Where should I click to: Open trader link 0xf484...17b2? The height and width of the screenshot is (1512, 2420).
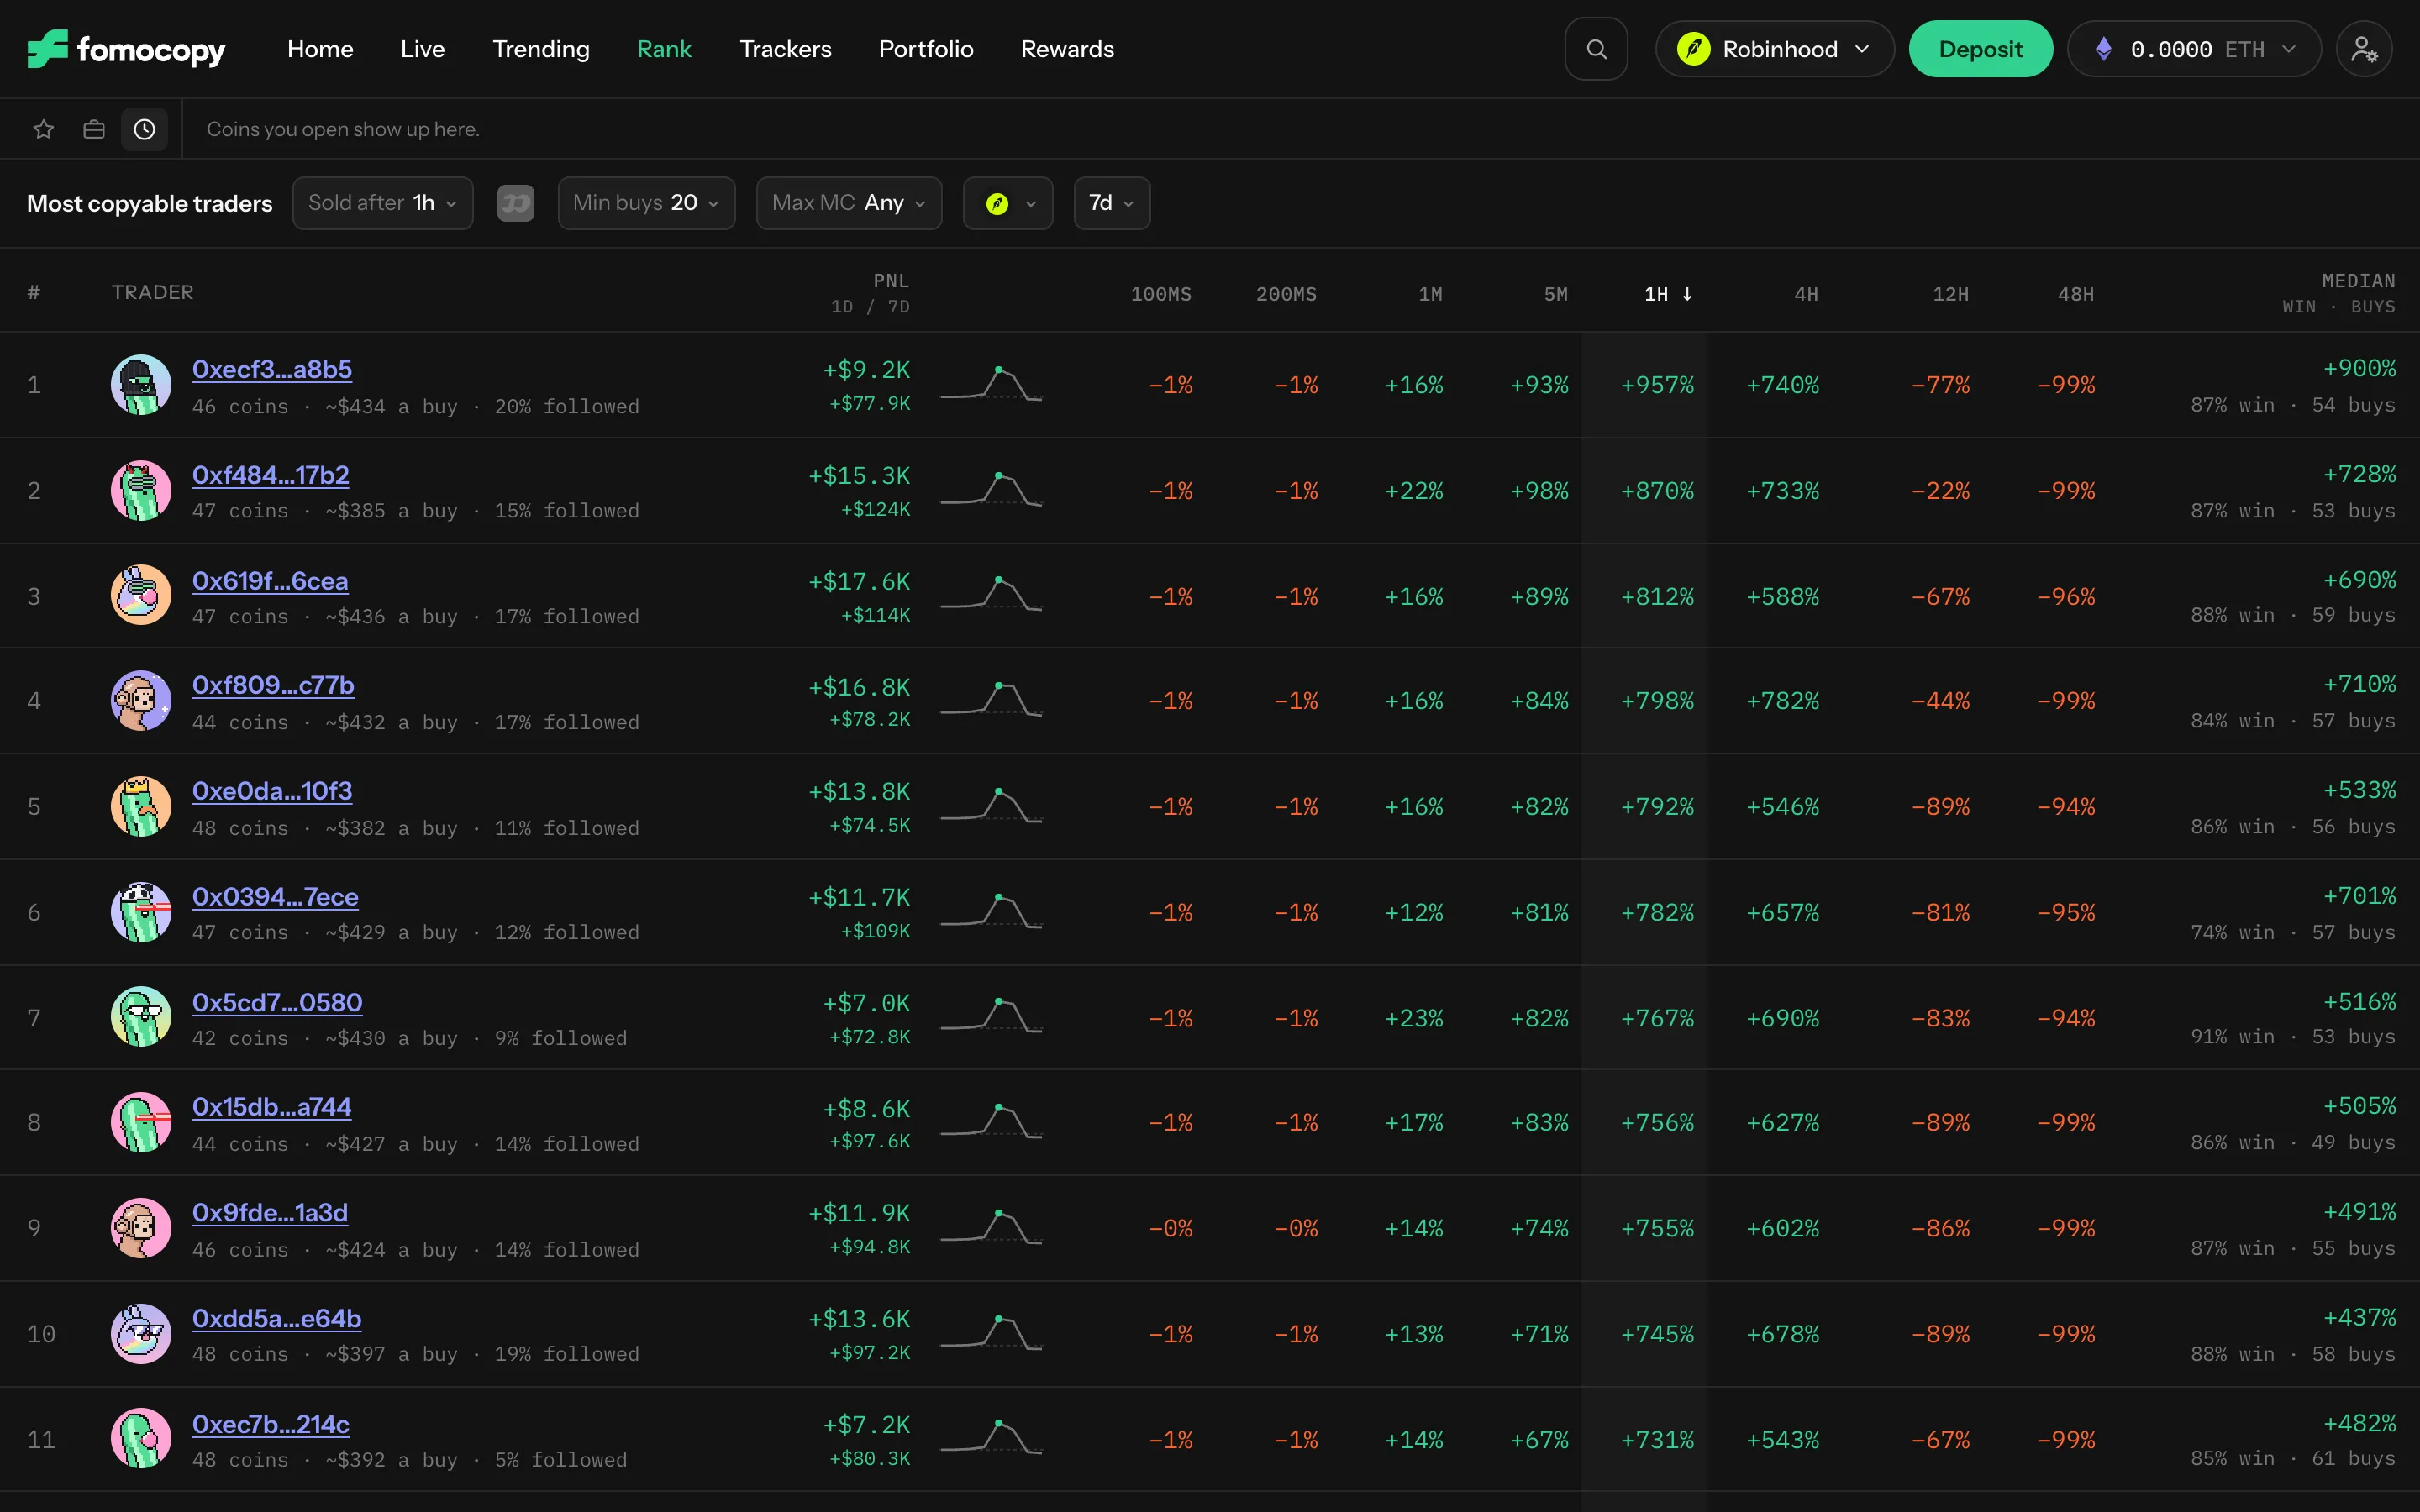(271, 475)
